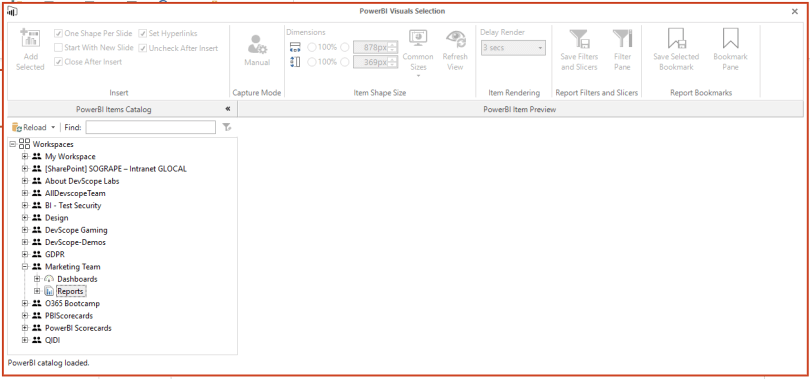Click the Marketing Team workspace icon
Image resolution: width=810 pixels, height=379 pixels.
tap(36, 267)
